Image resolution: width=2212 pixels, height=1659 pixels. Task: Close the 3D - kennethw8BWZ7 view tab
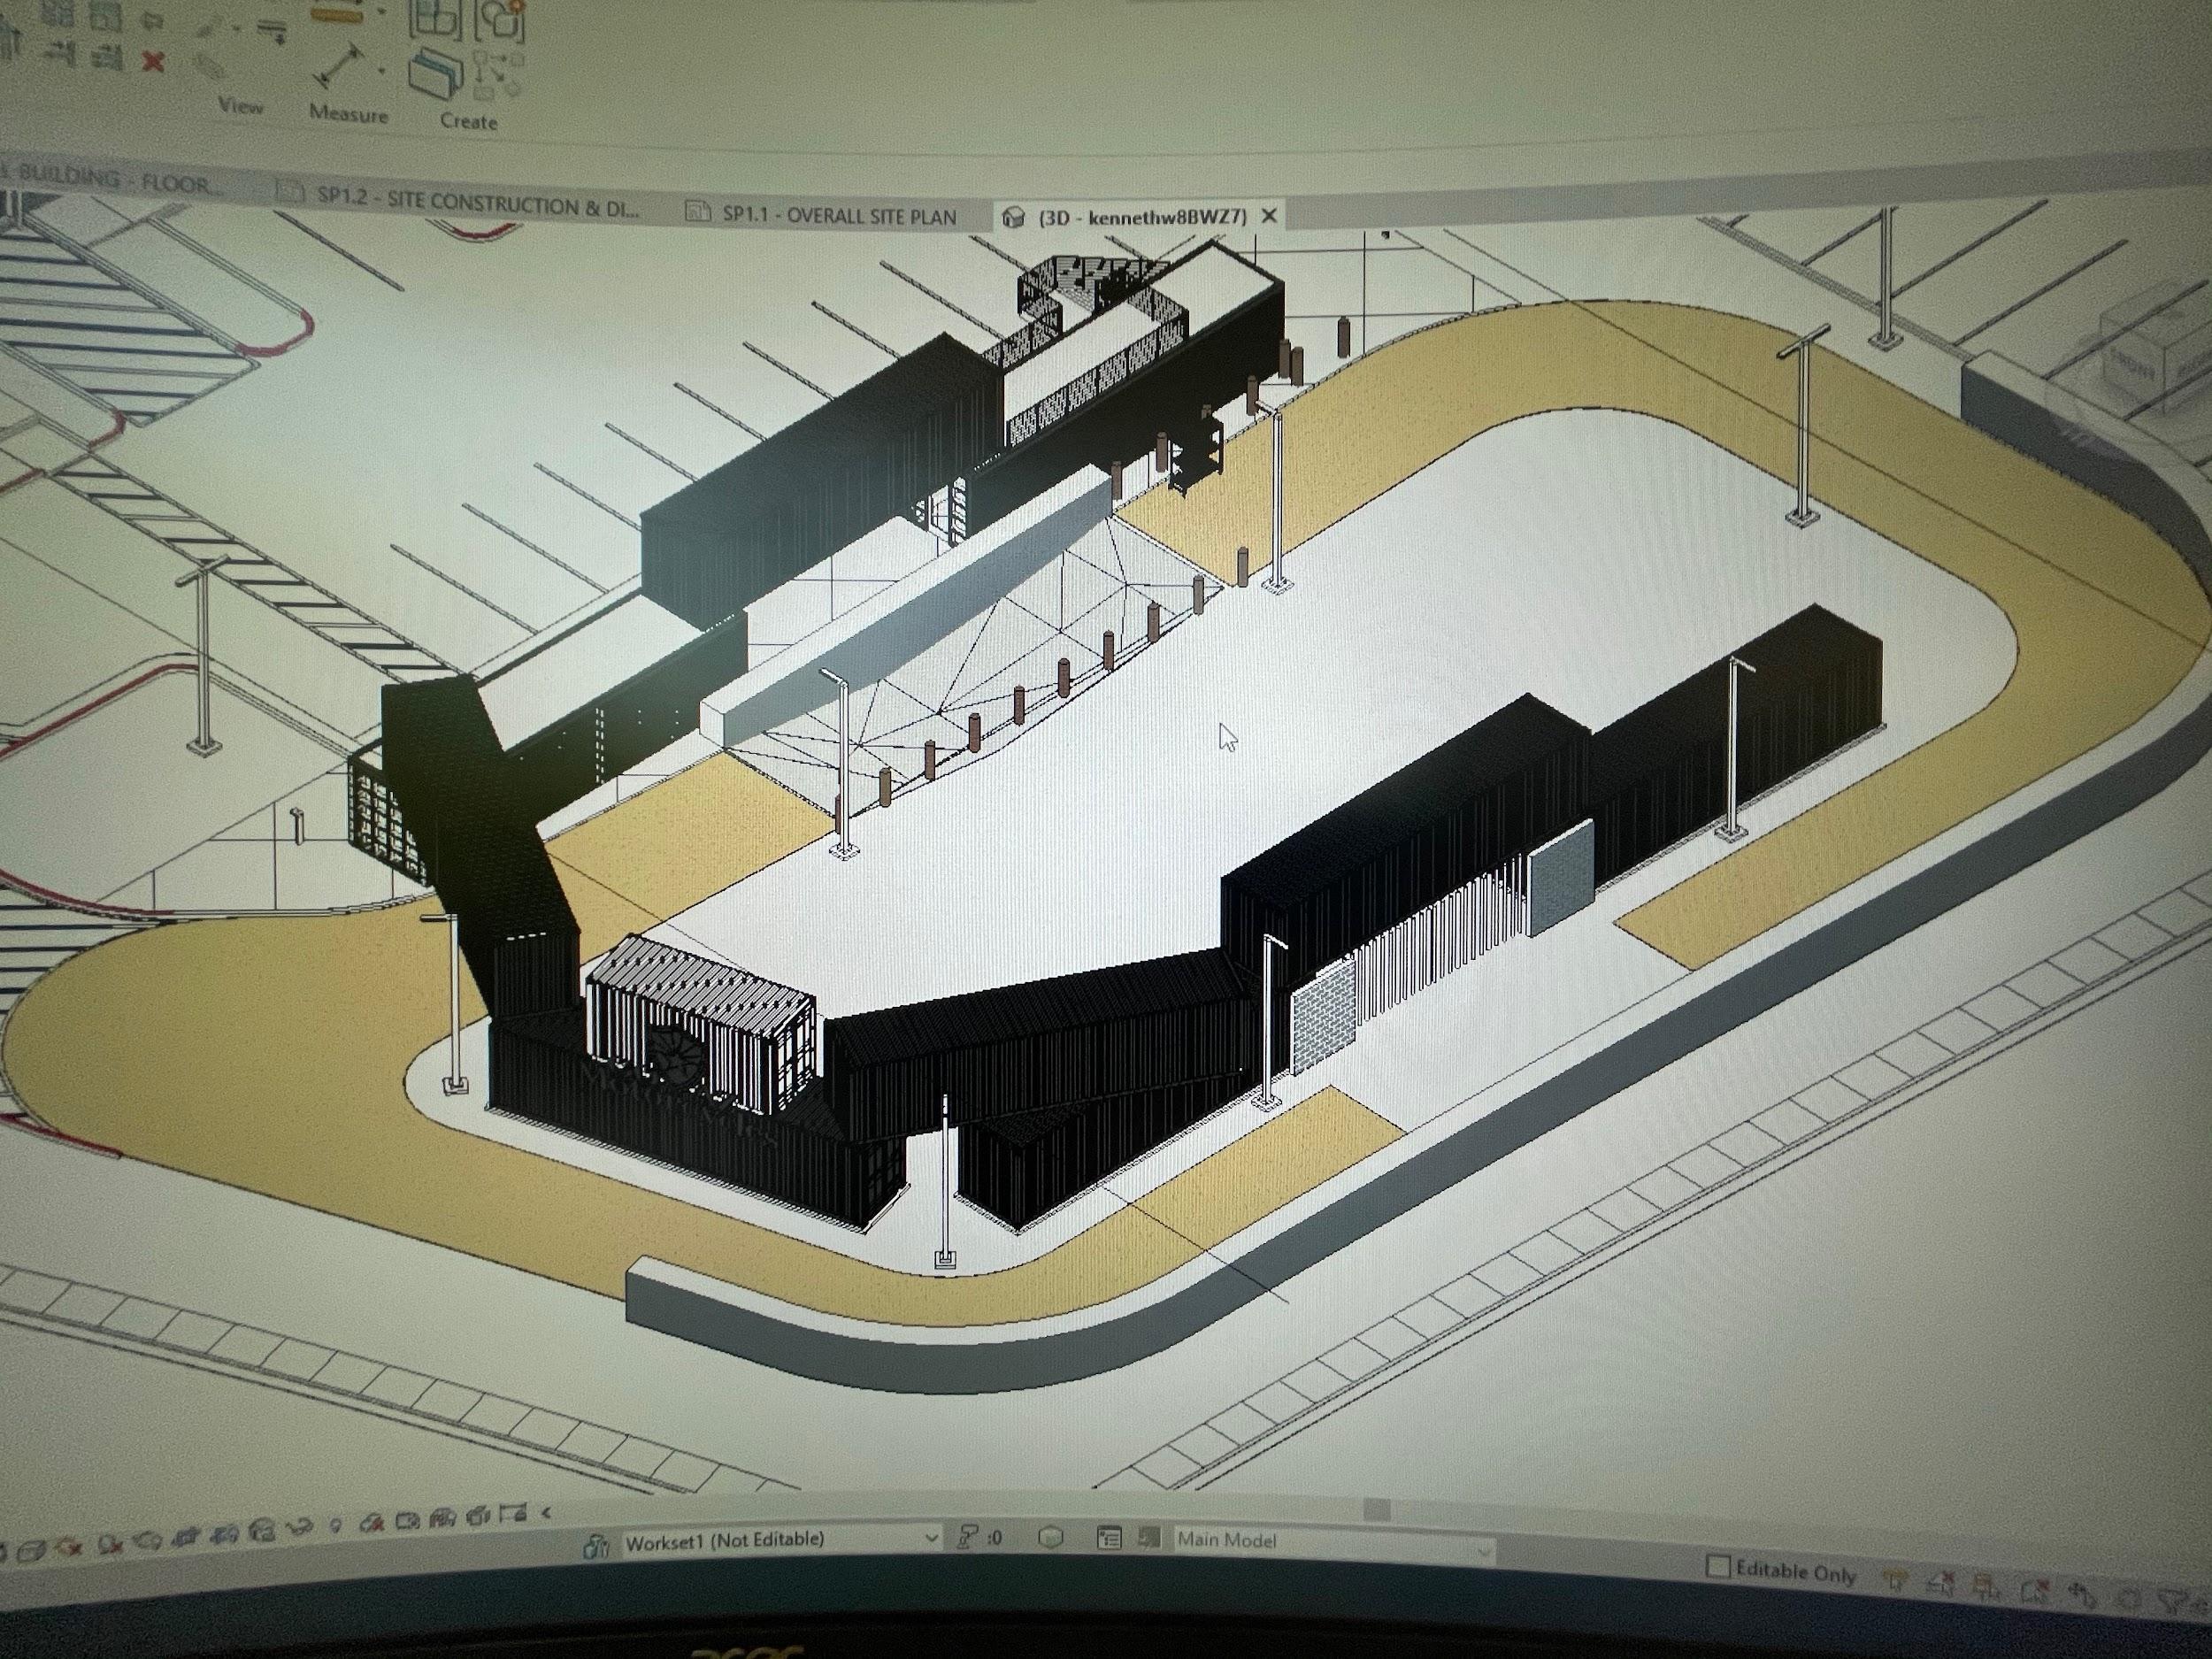click(1269, 215)
